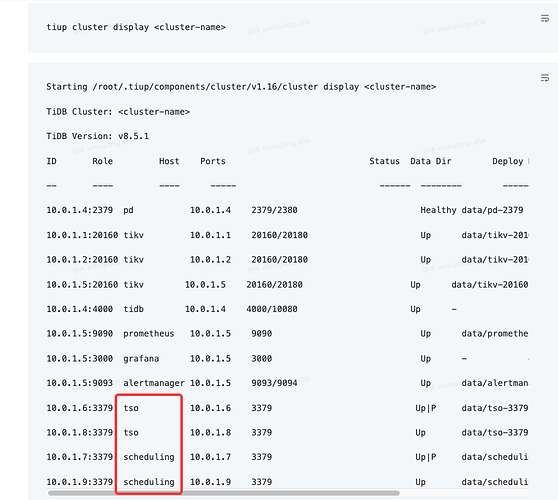Click the 'data/alertman' data dir cell
558x500 pixels.
pos(495,383)
